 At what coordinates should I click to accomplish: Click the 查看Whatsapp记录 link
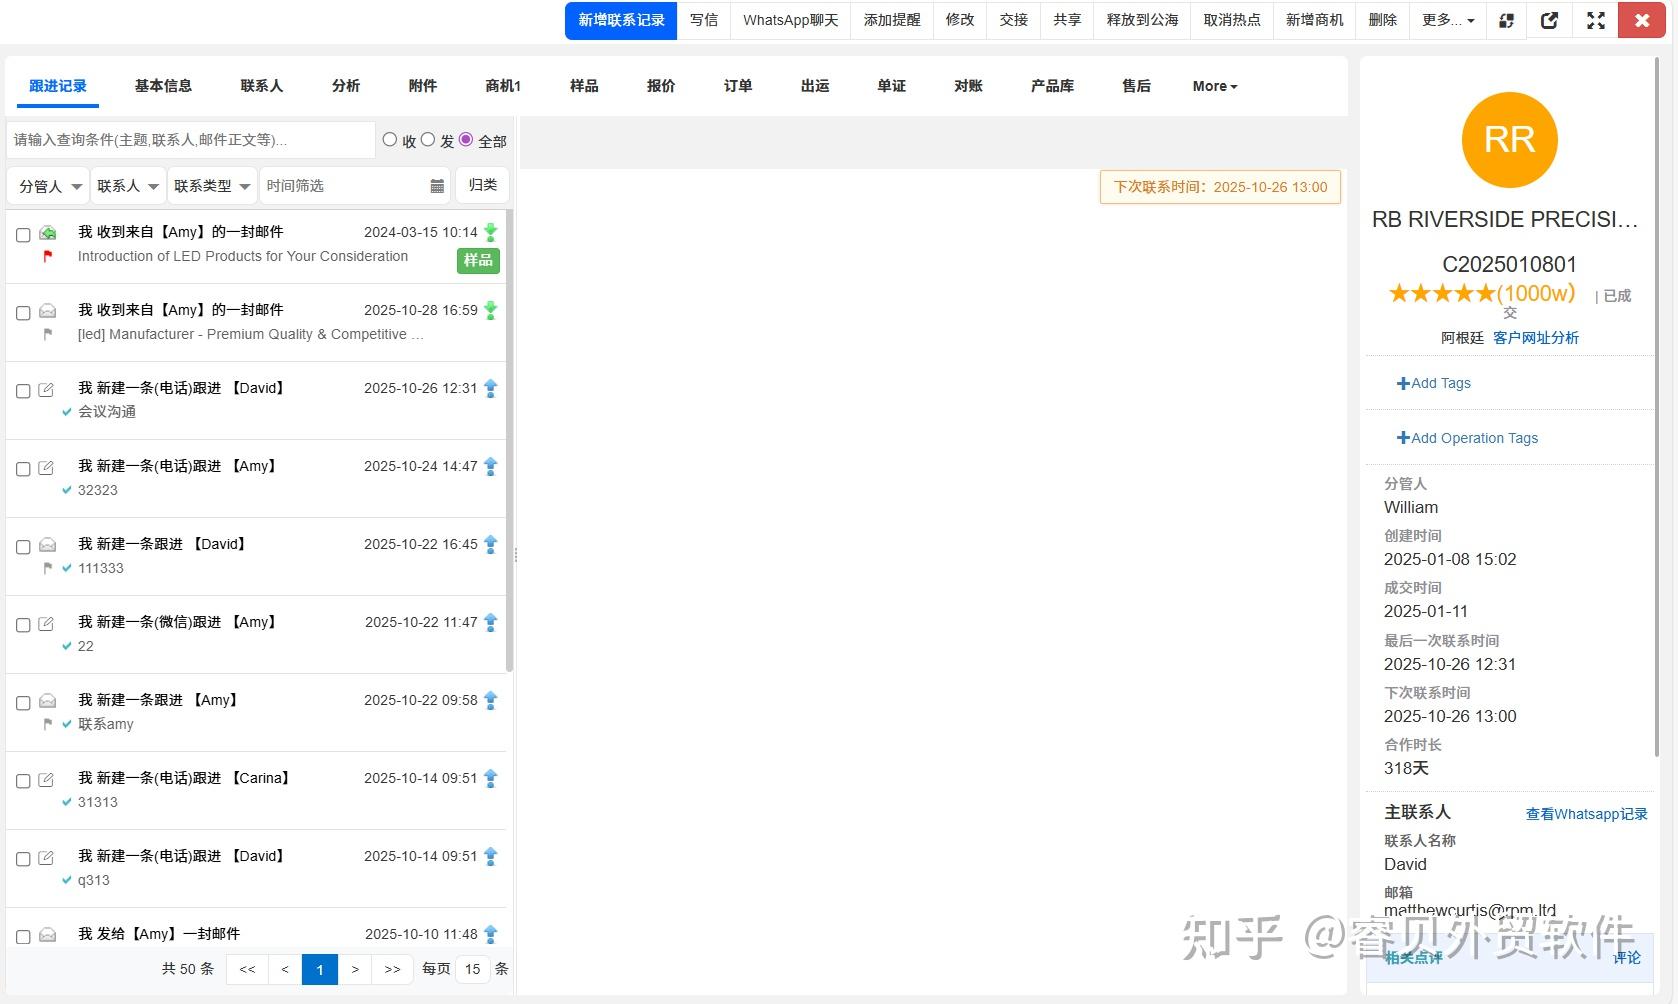(x=1586, y=814)
